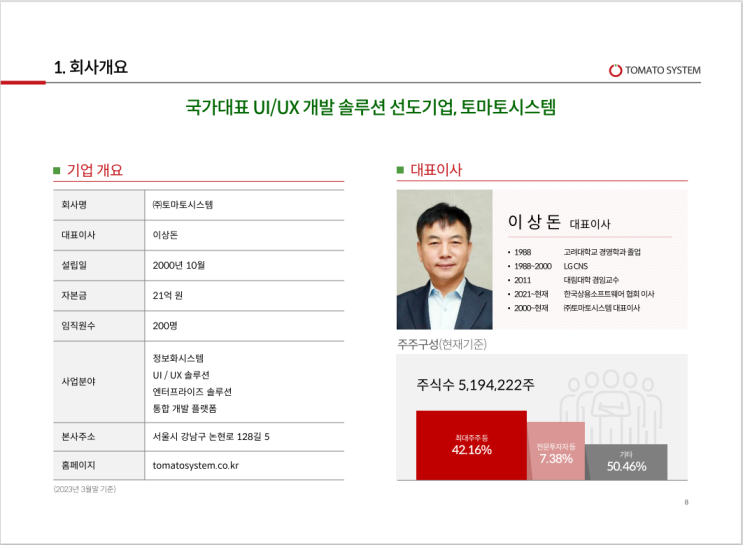Viewport: 743px width, 545px height.
Task: Click the green bullet beside '기업 개요'
Action: (x=57, y=171)
